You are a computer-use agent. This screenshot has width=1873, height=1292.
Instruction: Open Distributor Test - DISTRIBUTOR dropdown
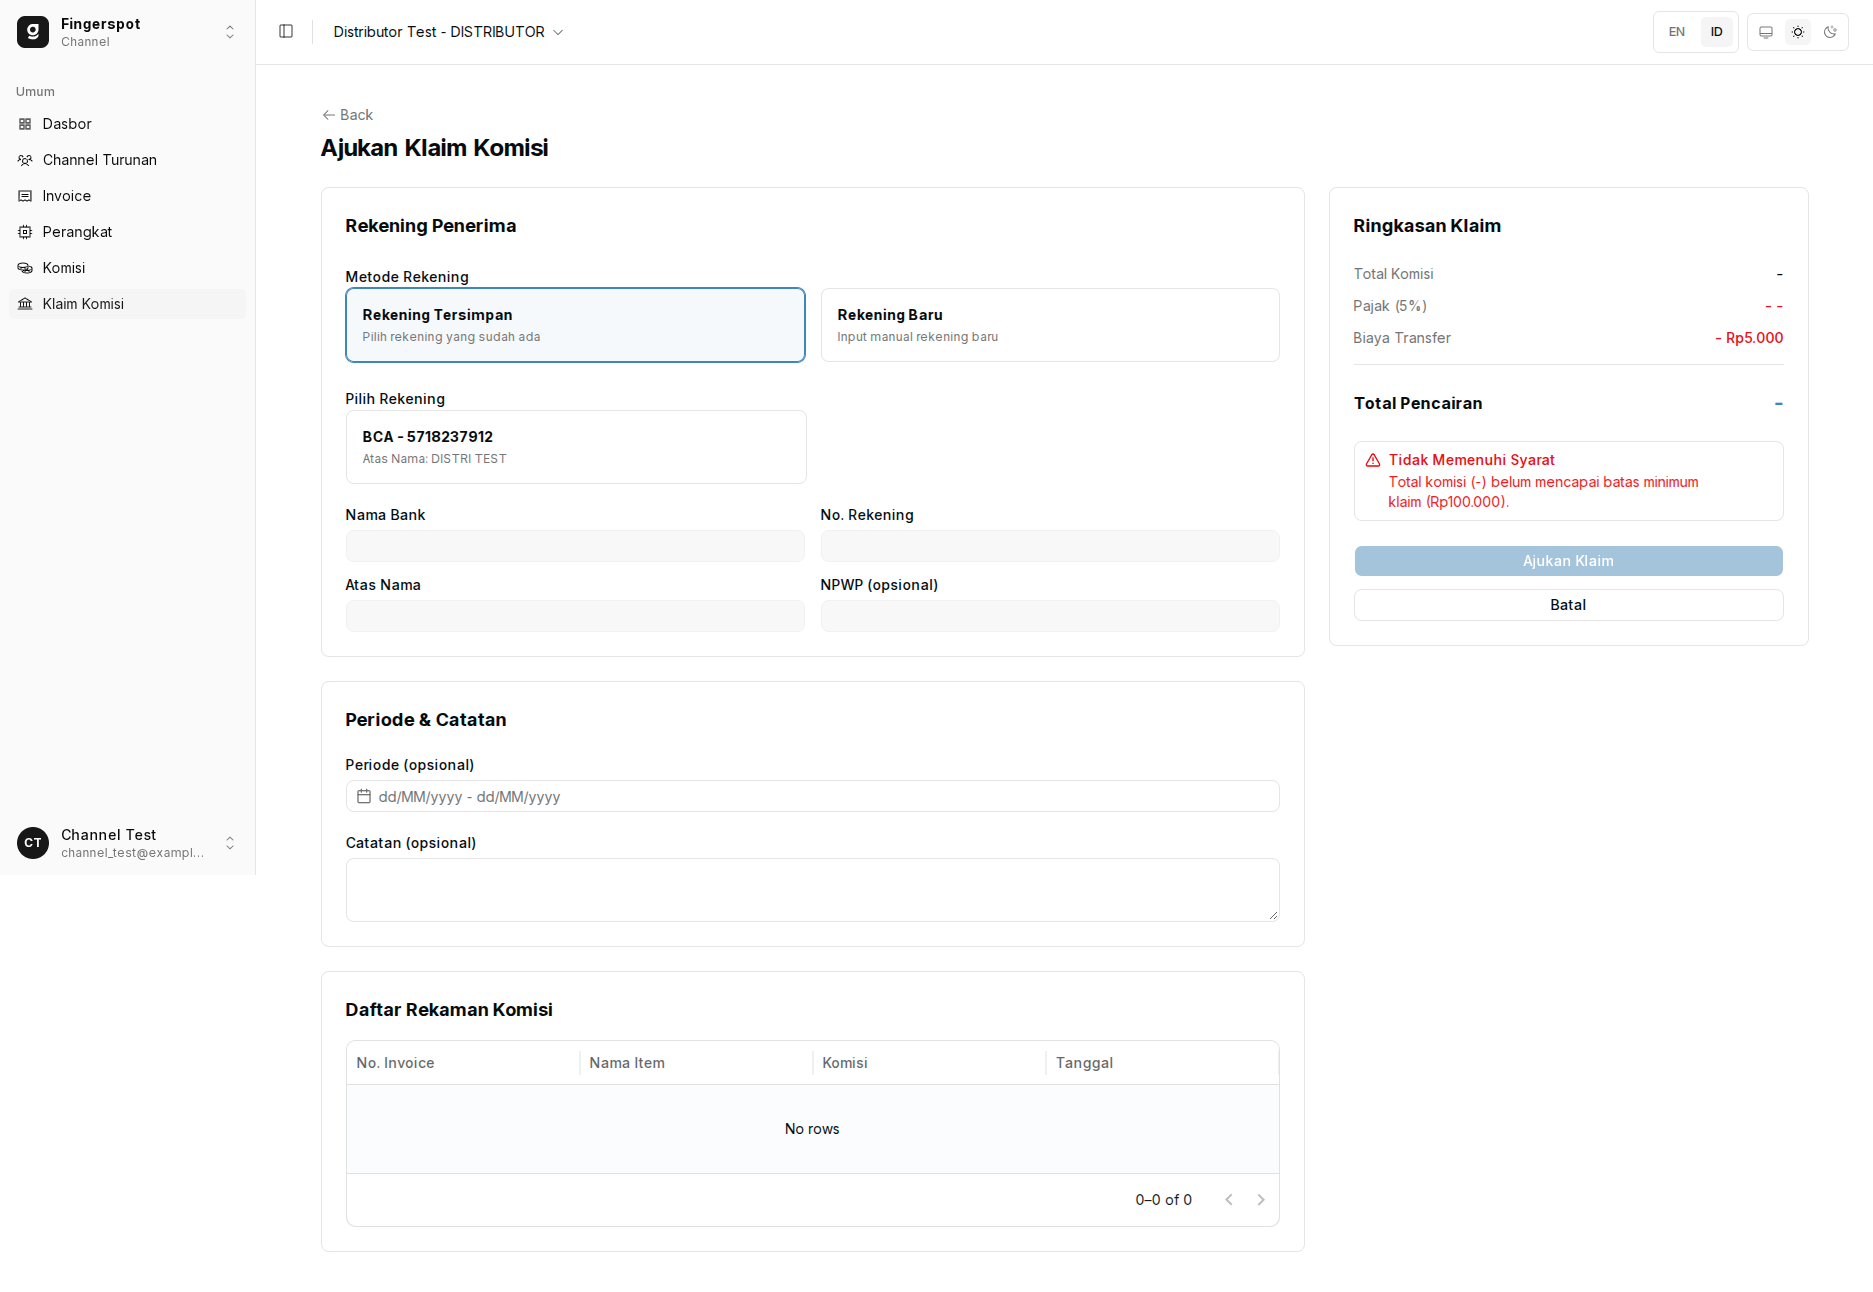coord(448,32)
